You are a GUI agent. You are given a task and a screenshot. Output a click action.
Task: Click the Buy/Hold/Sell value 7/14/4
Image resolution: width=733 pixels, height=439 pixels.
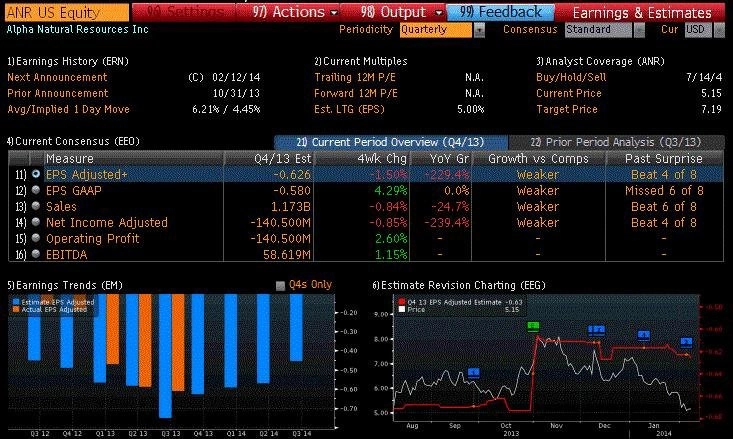(x=704, y=77)
